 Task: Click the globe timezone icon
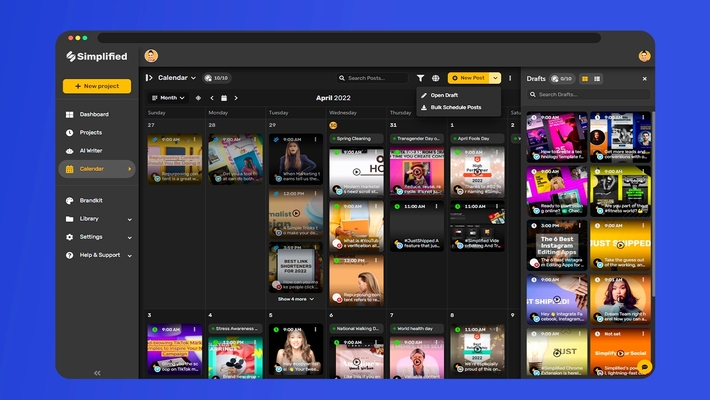436,78
